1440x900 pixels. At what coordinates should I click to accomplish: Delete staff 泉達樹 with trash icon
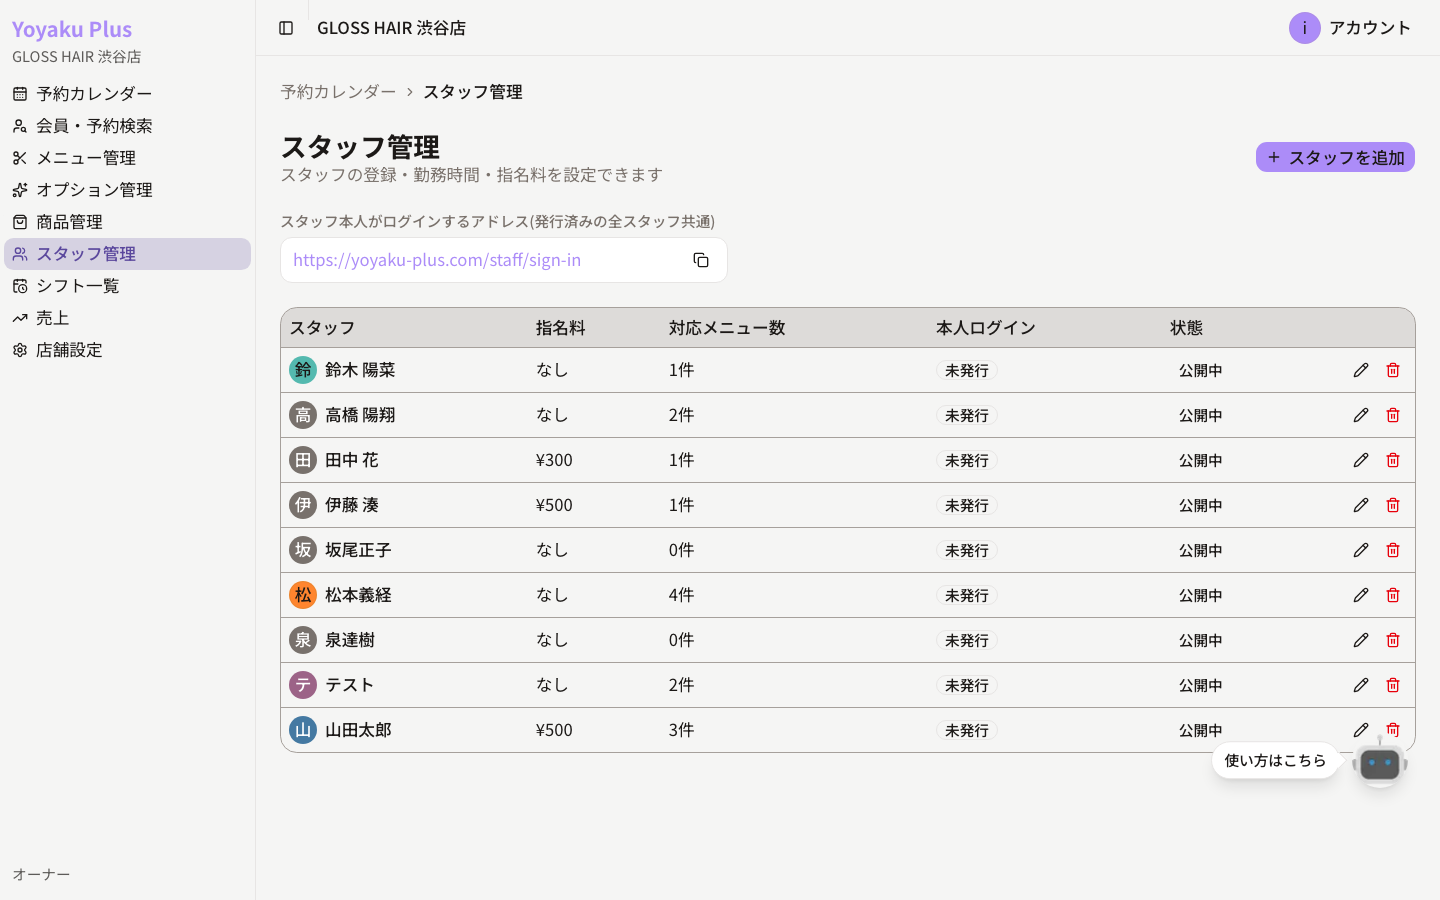click(1393, 640)
